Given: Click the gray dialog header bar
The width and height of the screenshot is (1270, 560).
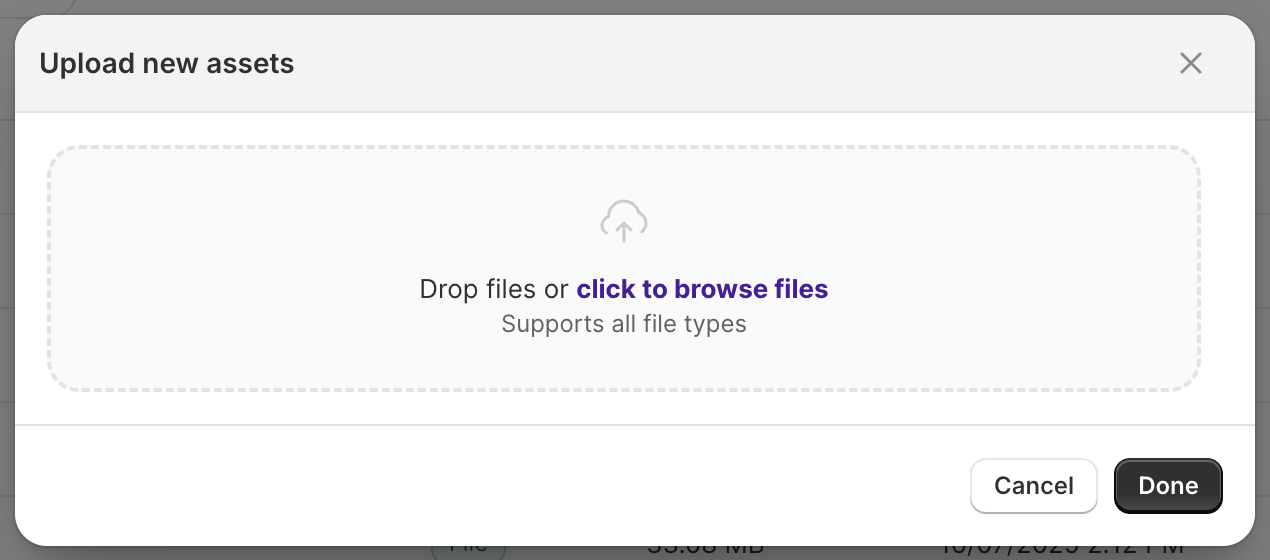Looking at the screenshot, I should click(x=700, y=64).
